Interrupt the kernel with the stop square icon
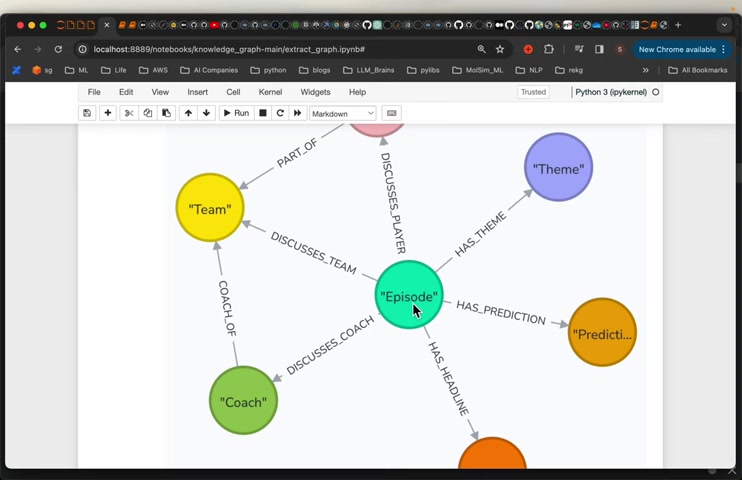 (263, 113)
